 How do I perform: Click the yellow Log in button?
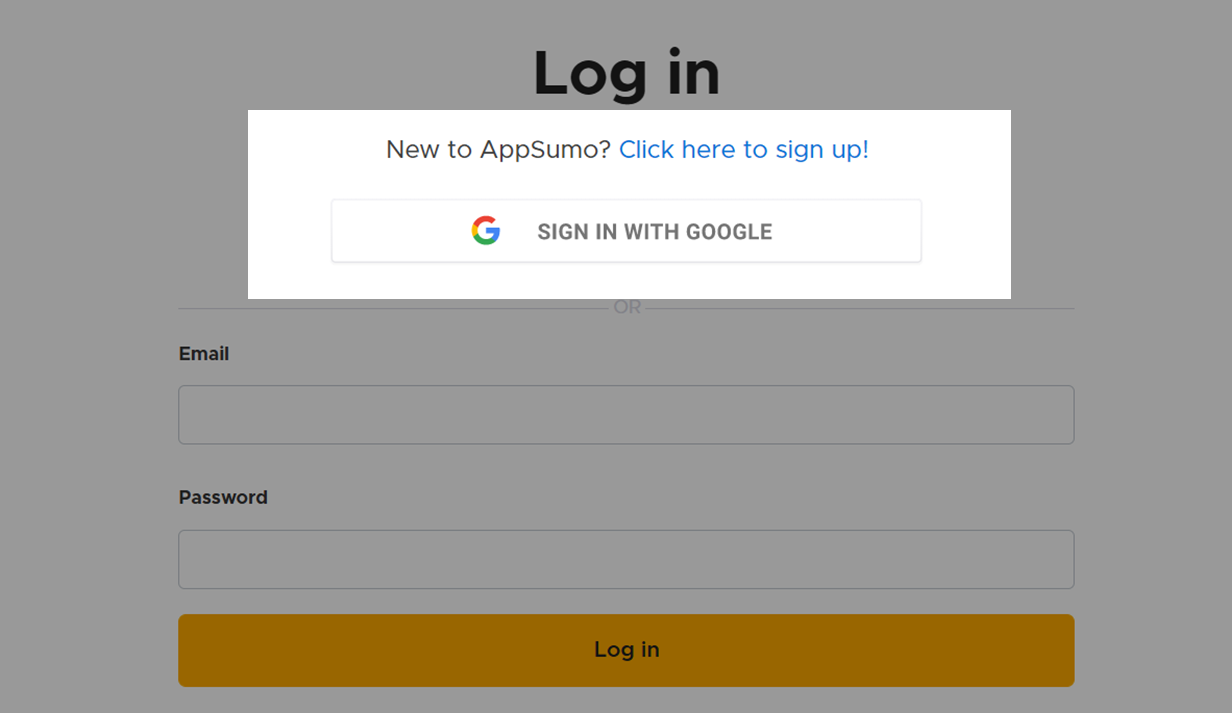(626, 650)
